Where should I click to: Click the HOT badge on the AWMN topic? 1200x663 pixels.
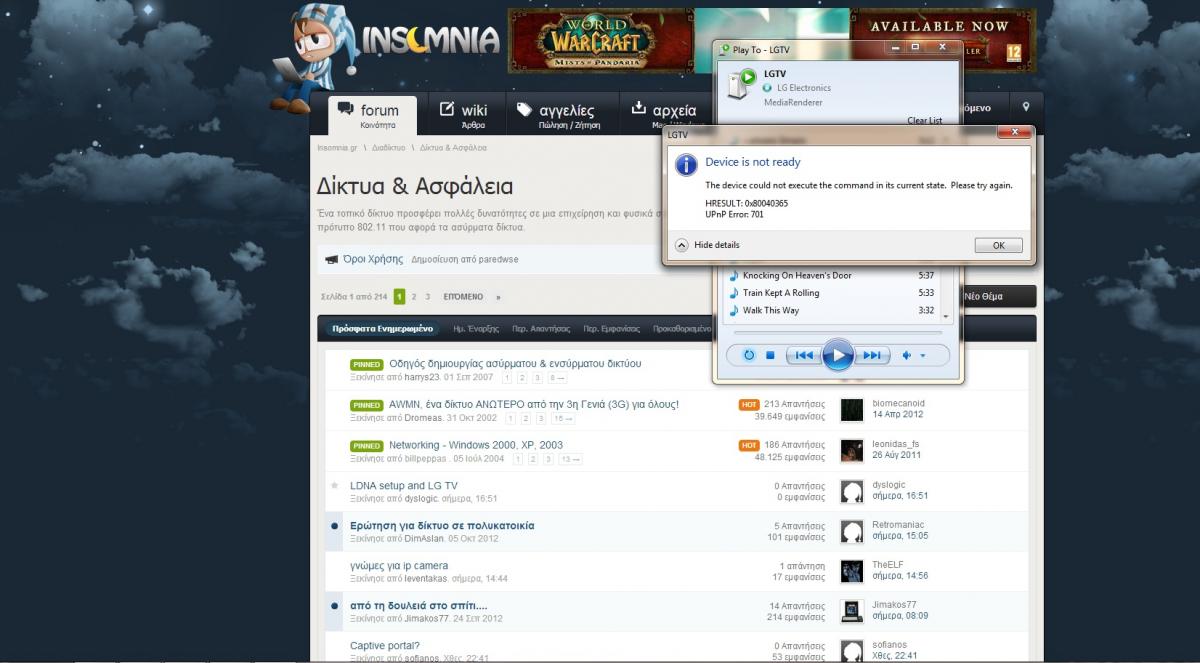coord(749,404)
